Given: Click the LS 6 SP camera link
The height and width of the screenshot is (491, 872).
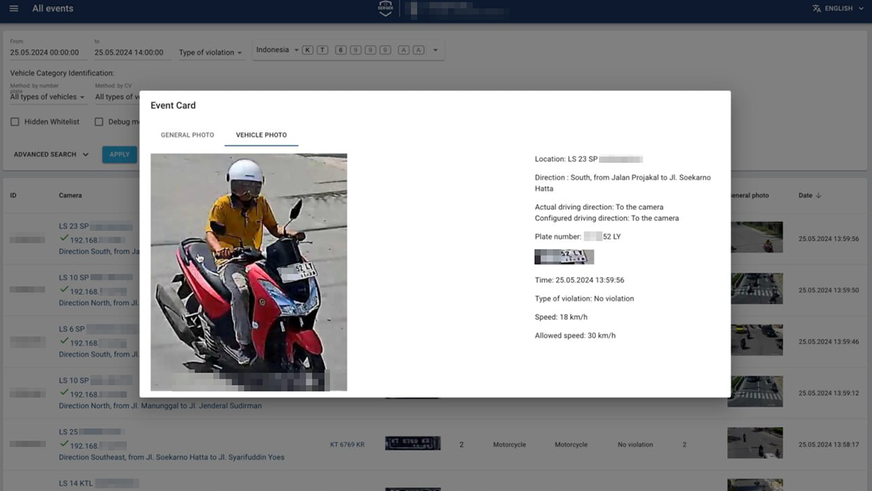Looking at the screenshot, I should (98, 329).
